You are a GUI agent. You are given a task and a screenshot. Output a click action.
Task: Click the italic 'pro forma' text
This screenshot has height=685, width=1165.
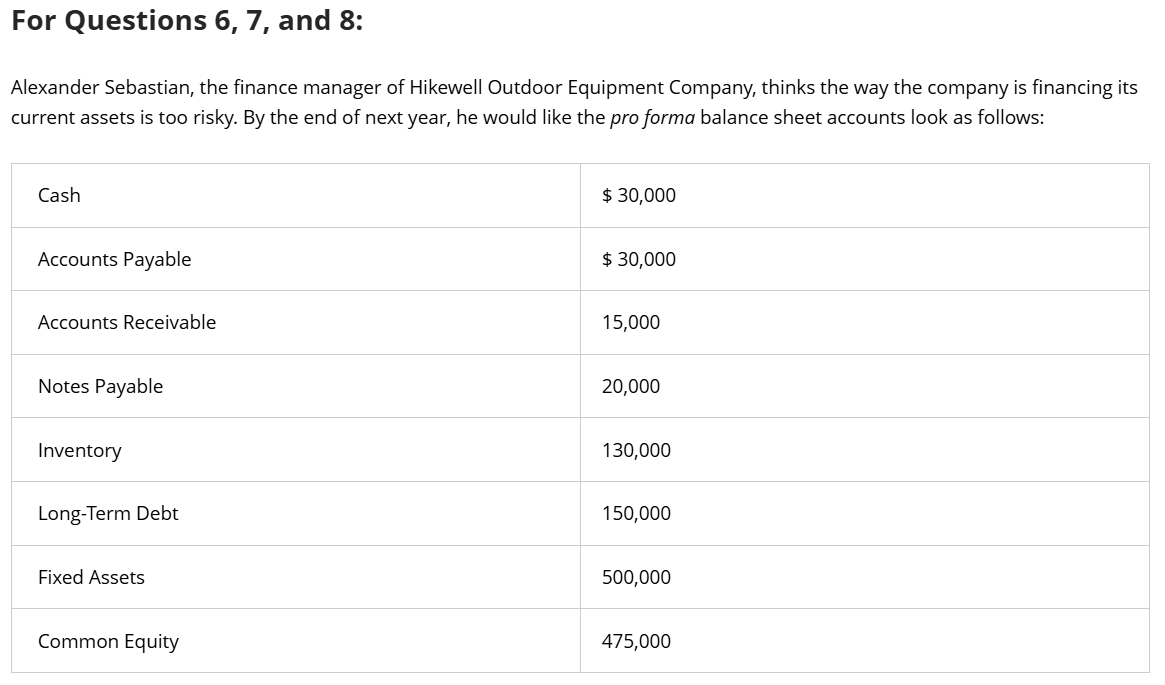[652, 118]
